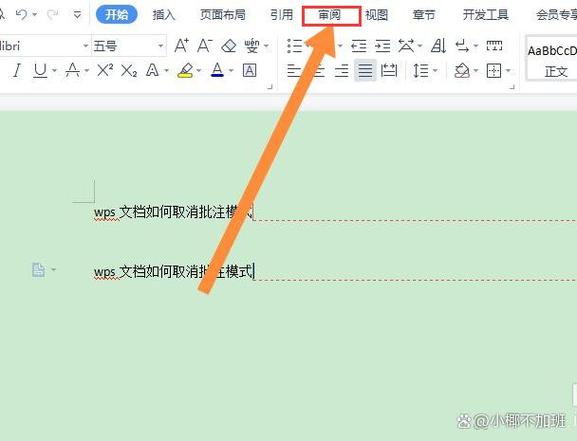Click the second line of document text
The image size is (577, 441).
[x=174, y=272]
